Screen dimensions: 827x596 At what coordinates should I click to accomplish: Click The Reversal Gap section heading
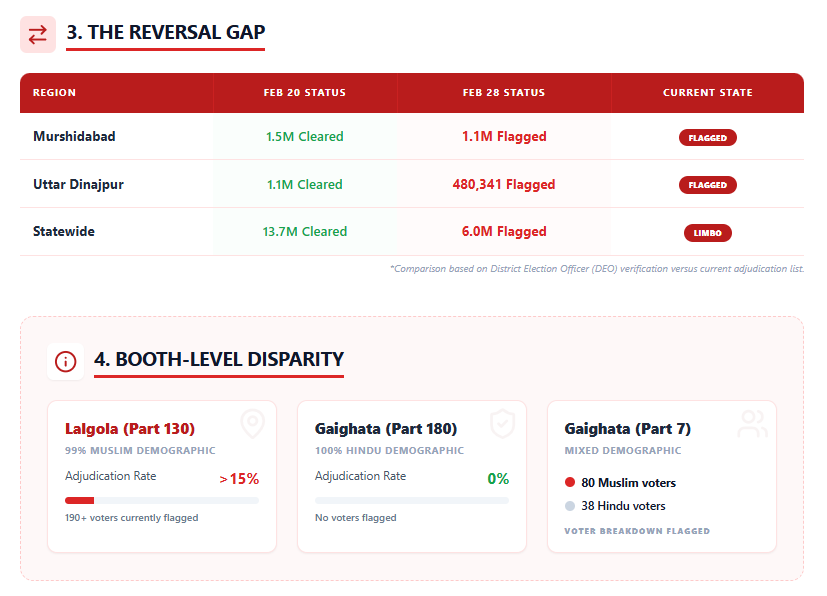pyautogui.click(x=166, y=32)
